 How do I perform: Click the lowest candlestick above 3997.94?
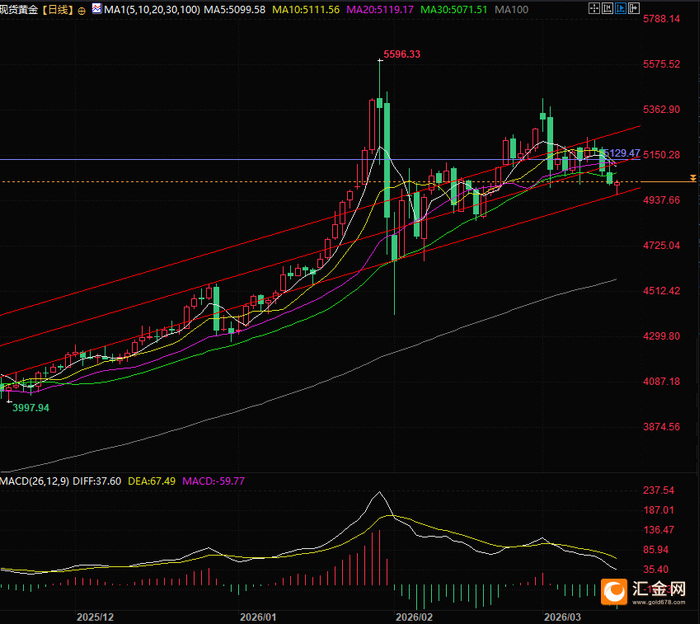pyautogui.click(x=8, y=392)
